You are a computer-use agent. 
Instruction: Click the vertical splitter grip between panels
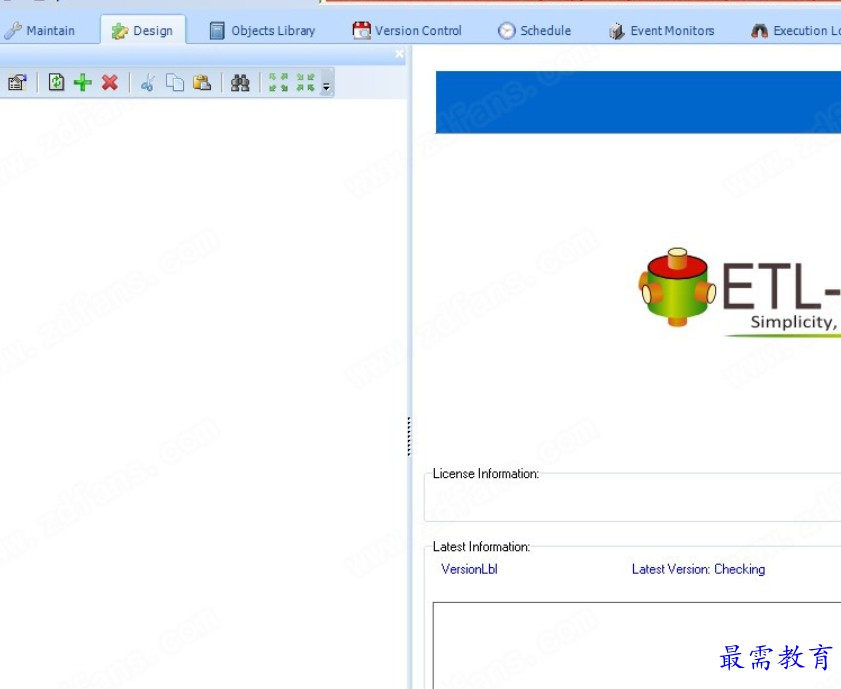click(409, 436)
